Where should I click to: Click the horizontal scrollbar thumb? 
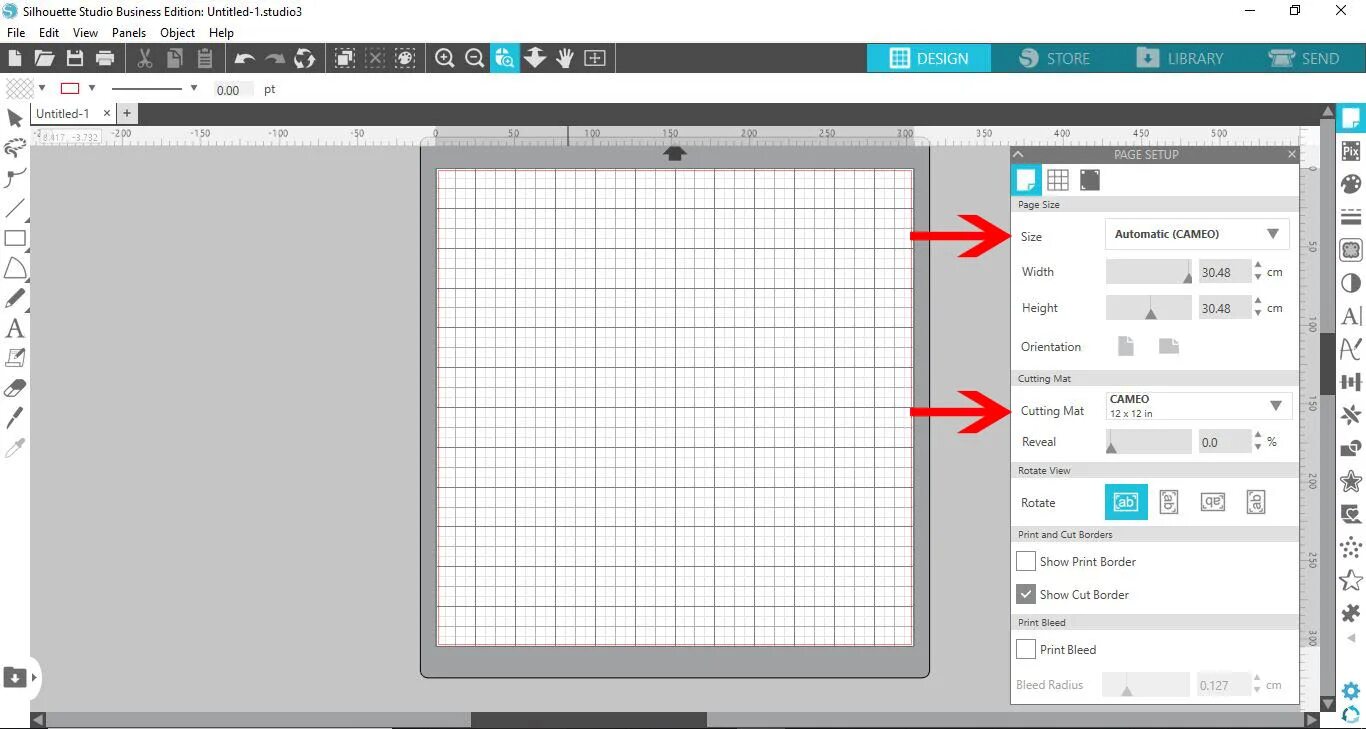point(588,720)
